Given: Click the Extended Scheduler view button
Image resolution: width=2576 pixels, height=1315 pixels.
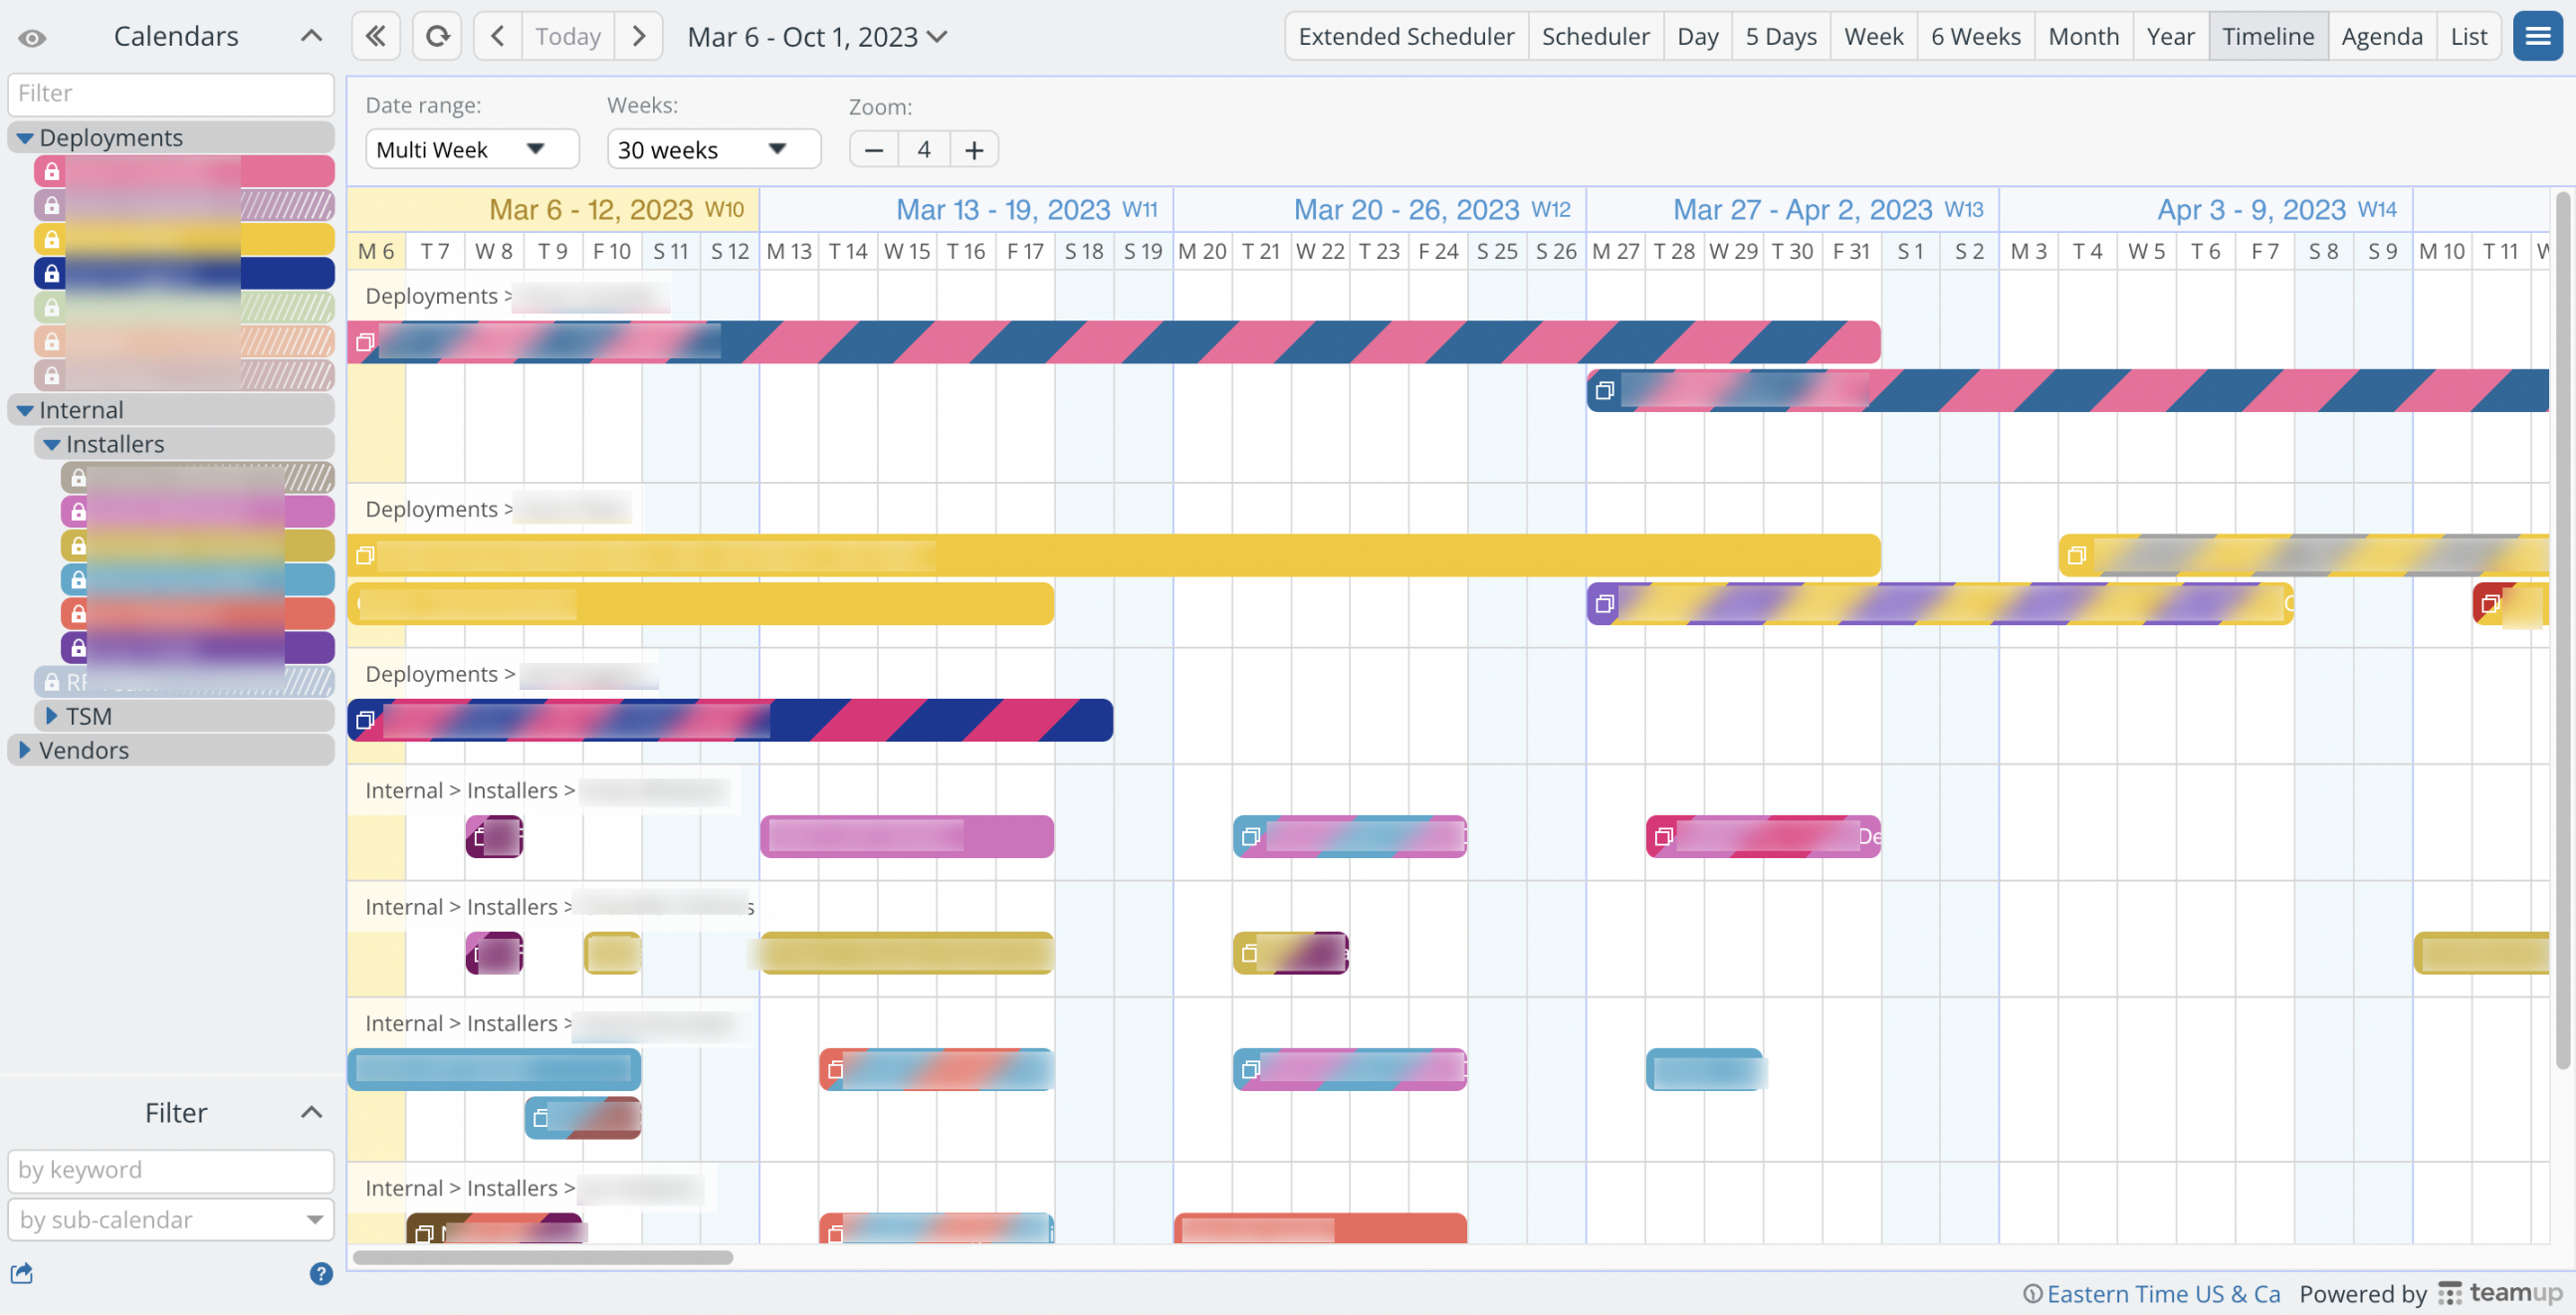Looking at the screenshot, I should coord(1405,35).
